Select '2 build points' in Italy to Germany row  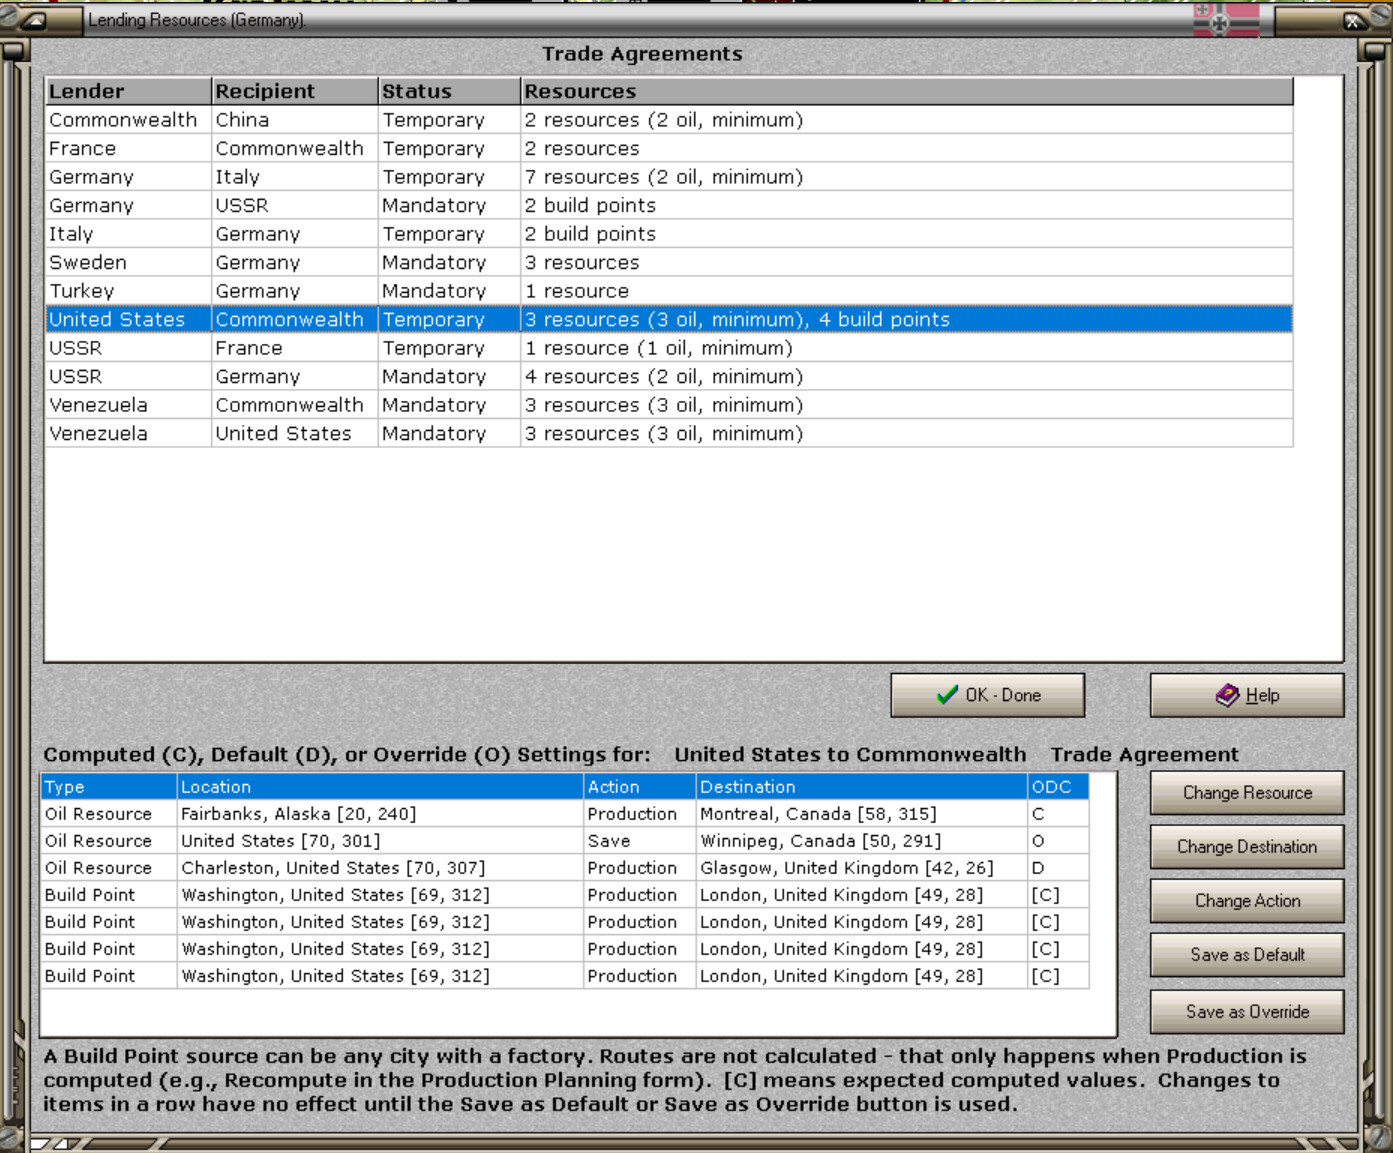click(907, 234)
